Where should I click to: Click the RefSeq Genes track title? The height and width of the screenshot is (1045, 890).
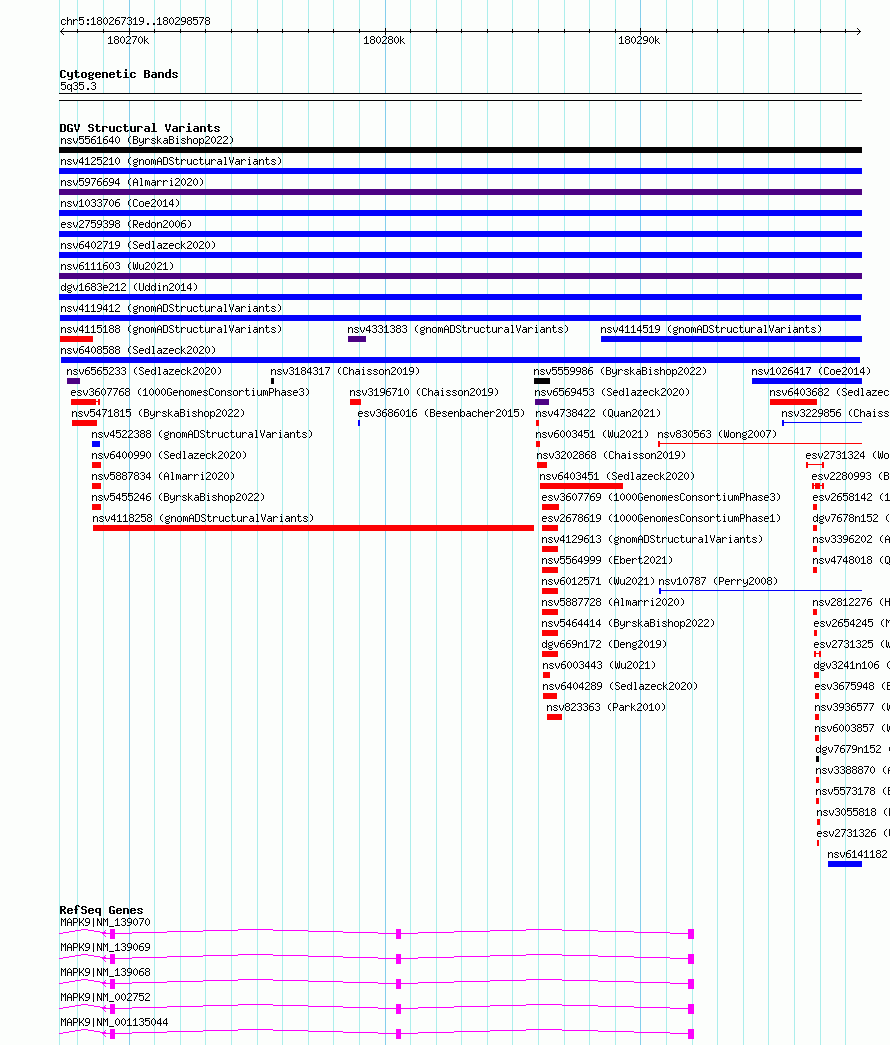(x=101, y=910)
